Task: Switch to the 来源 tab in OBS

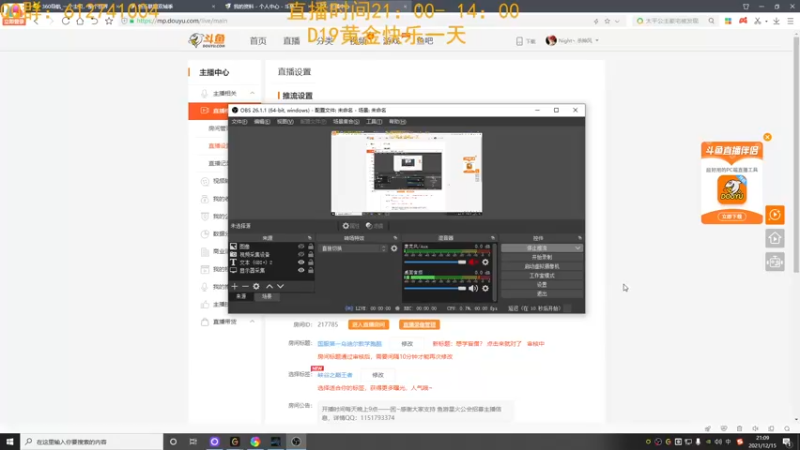Action: pyautogui.click(x=241, y=296)
